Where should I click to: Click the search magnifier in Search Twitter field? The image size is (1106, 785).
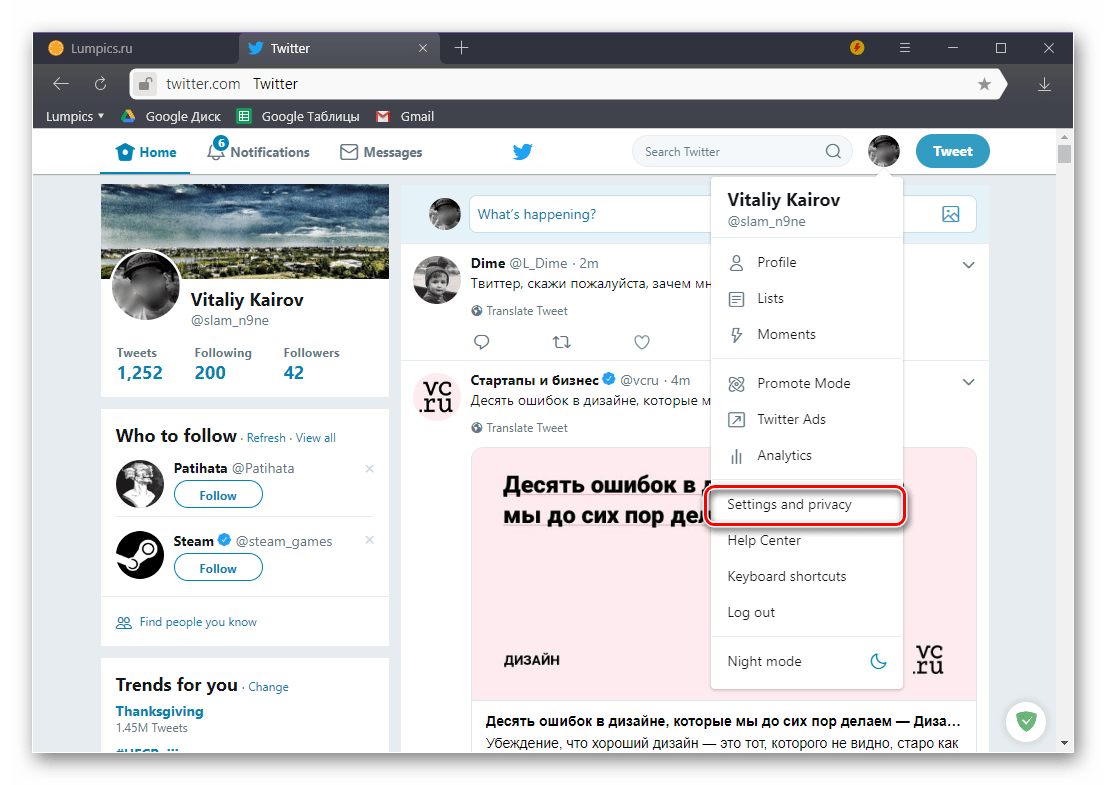tap(833, 151)
